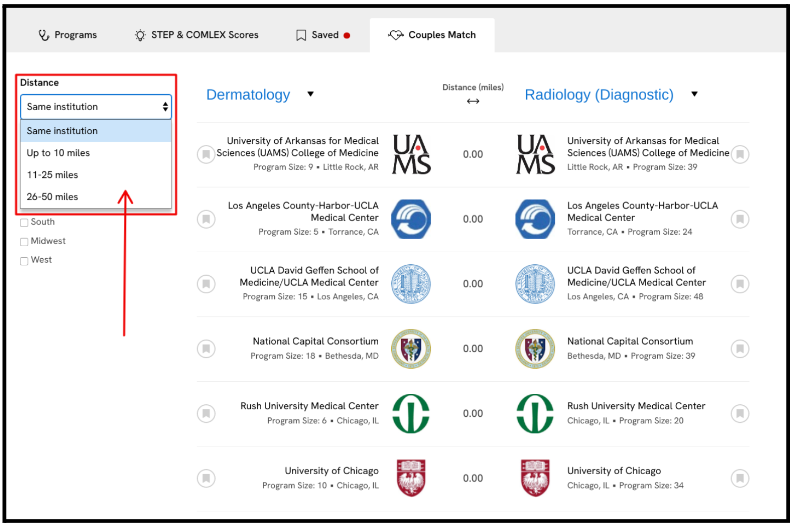Image resolution: width=794 pixels, height=525 pixels.
Task: Click 'Chicago, IL • Program Size: 34'
Action: (625, 486)
